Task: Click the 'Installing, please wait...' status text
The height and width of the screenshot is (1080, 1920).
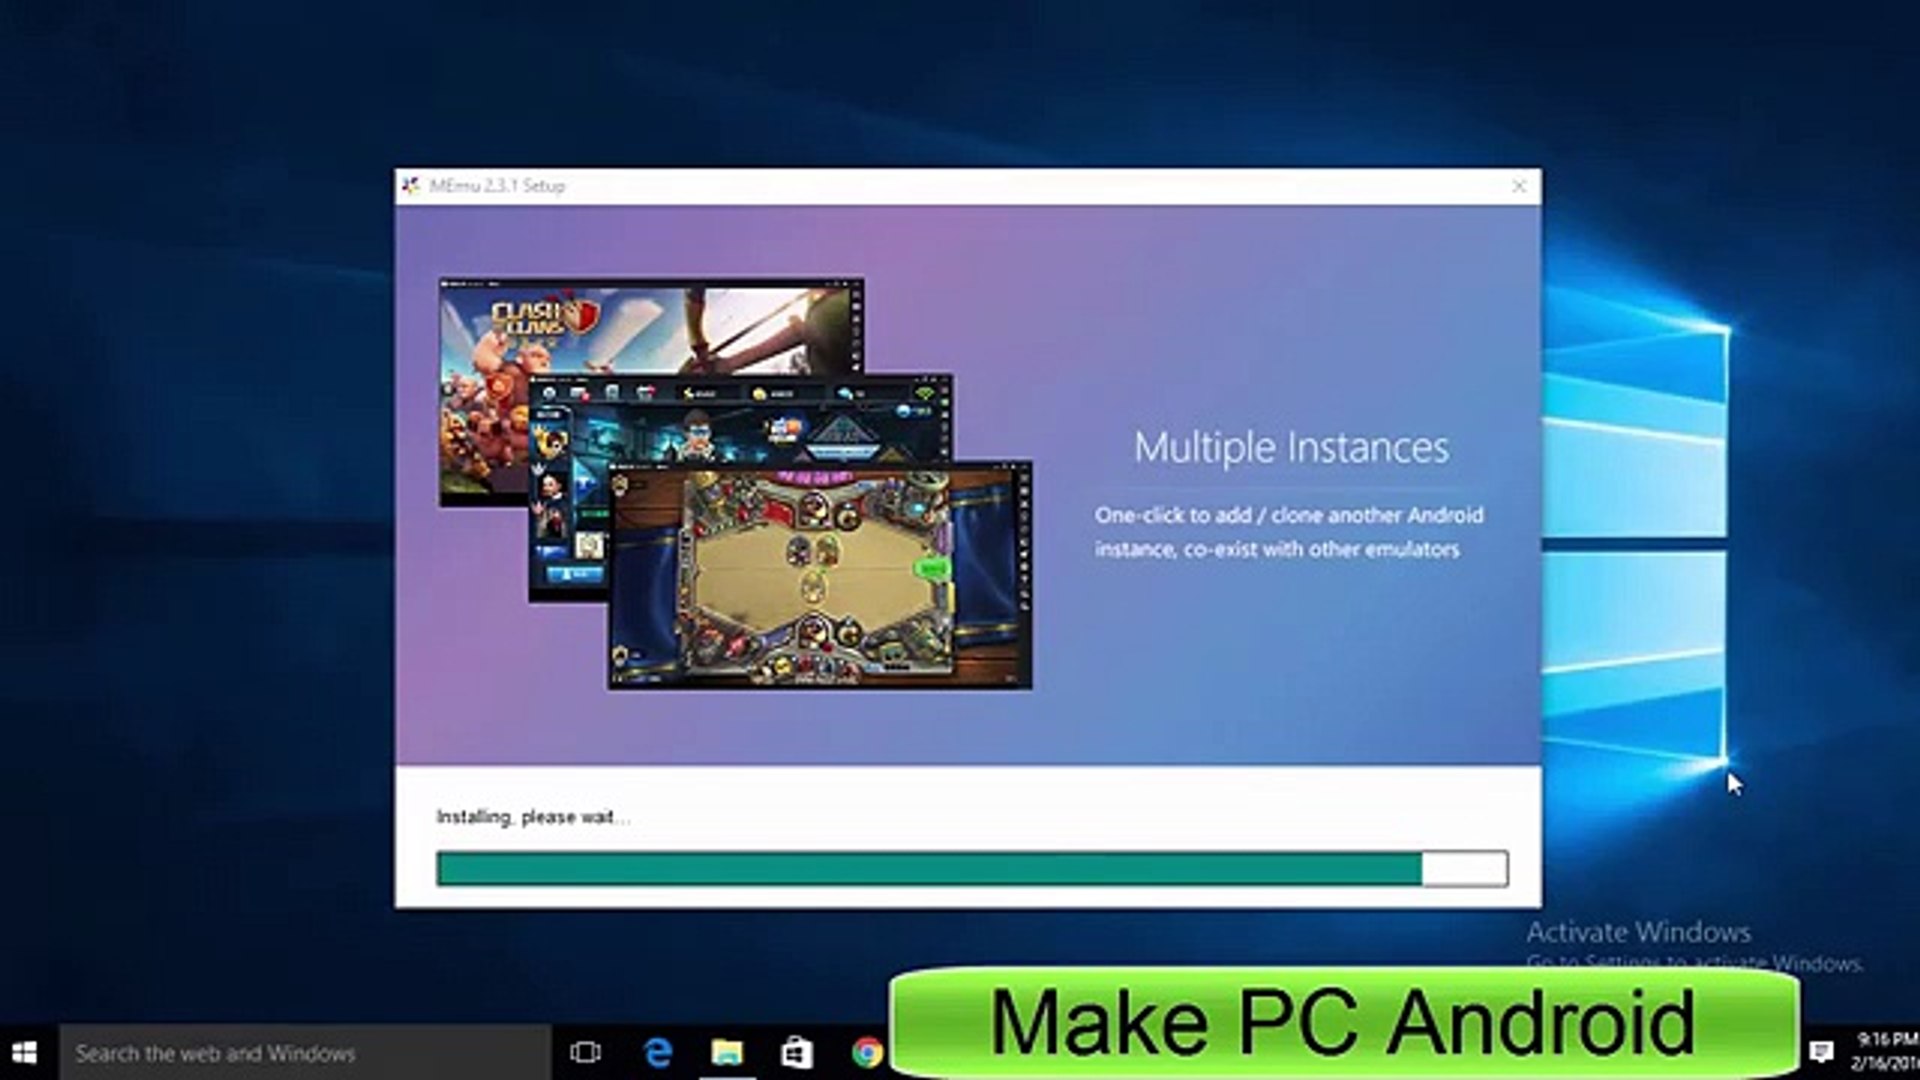Action: 532,817
